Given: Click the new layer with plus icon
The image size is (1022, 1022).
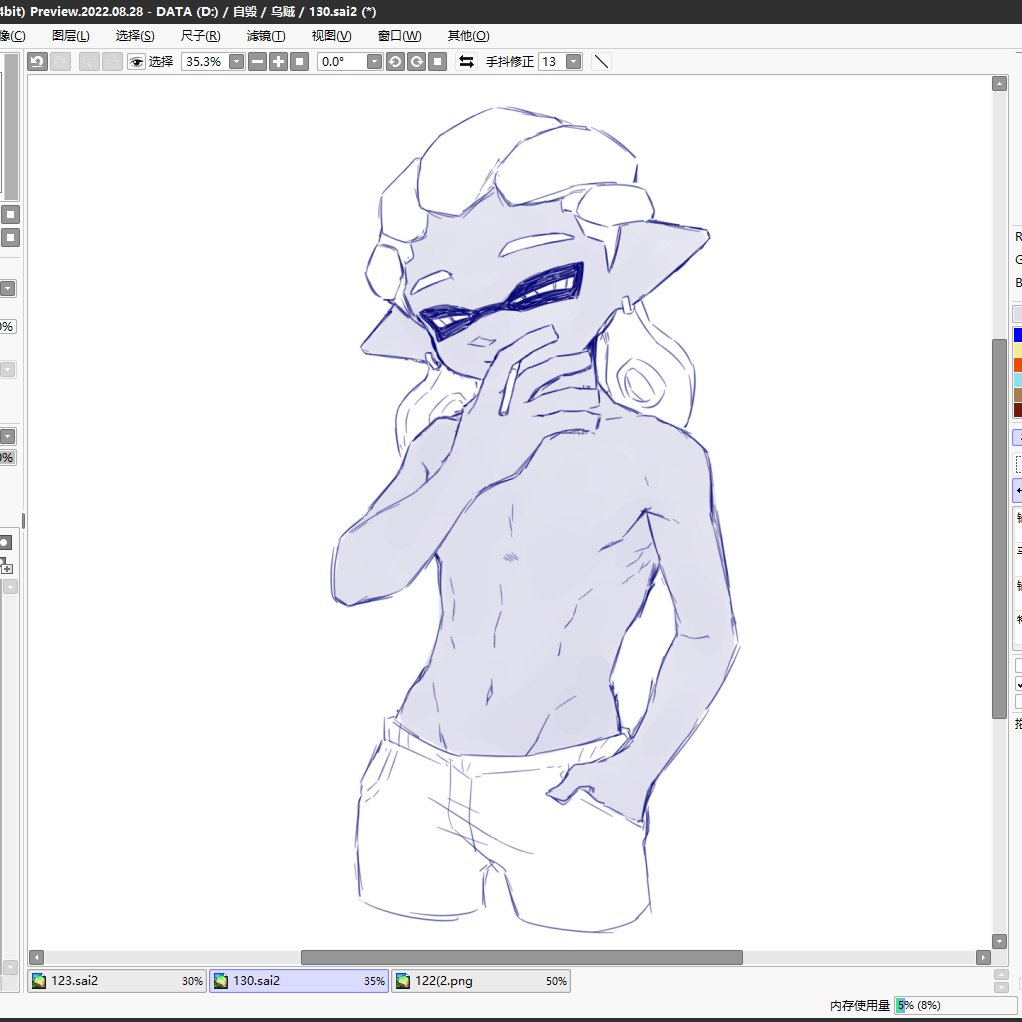Looking at the screenshot, I should (6, 566).
